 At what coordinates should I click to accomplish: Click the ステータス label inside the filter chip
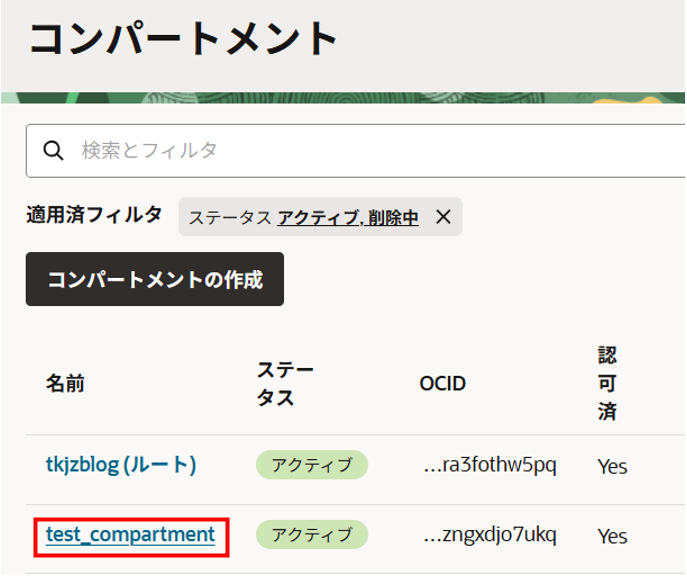click(x=230, y=217)
